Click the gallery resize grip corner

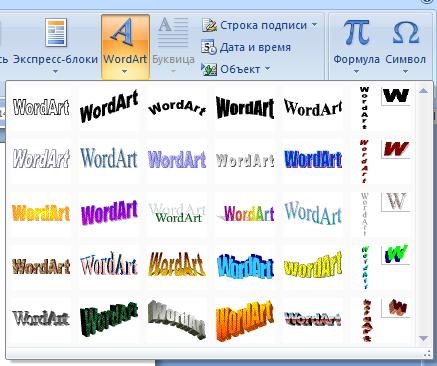pos(427,353)
